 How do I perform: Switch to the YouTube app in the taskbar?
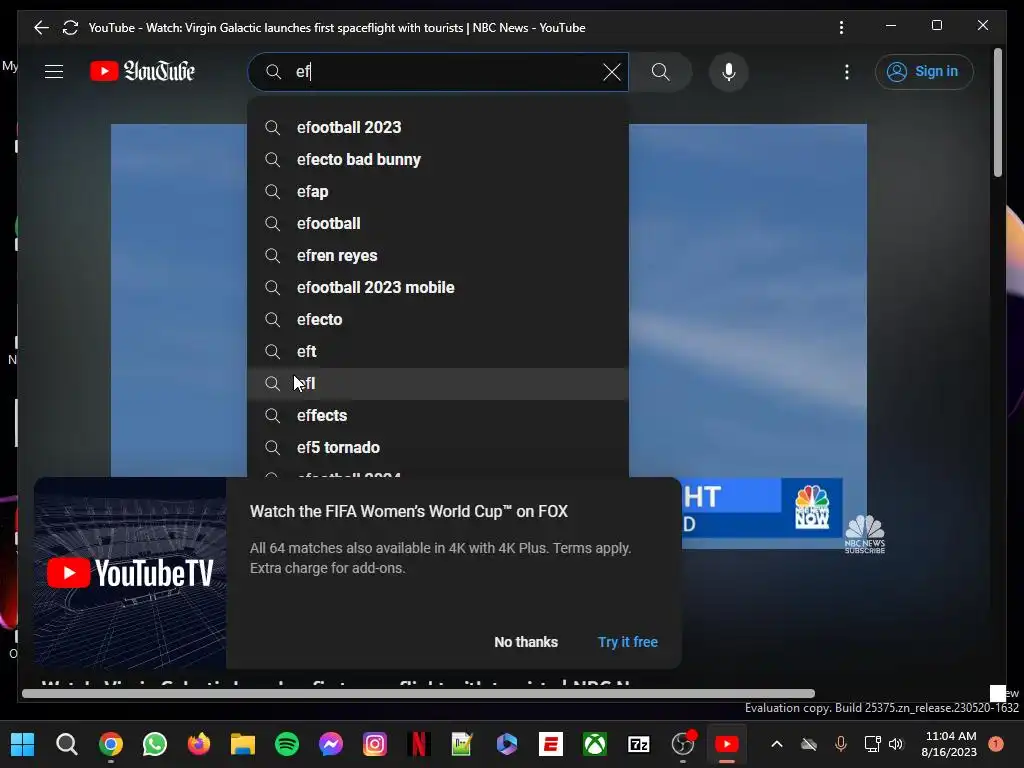[x=727, y=744]
